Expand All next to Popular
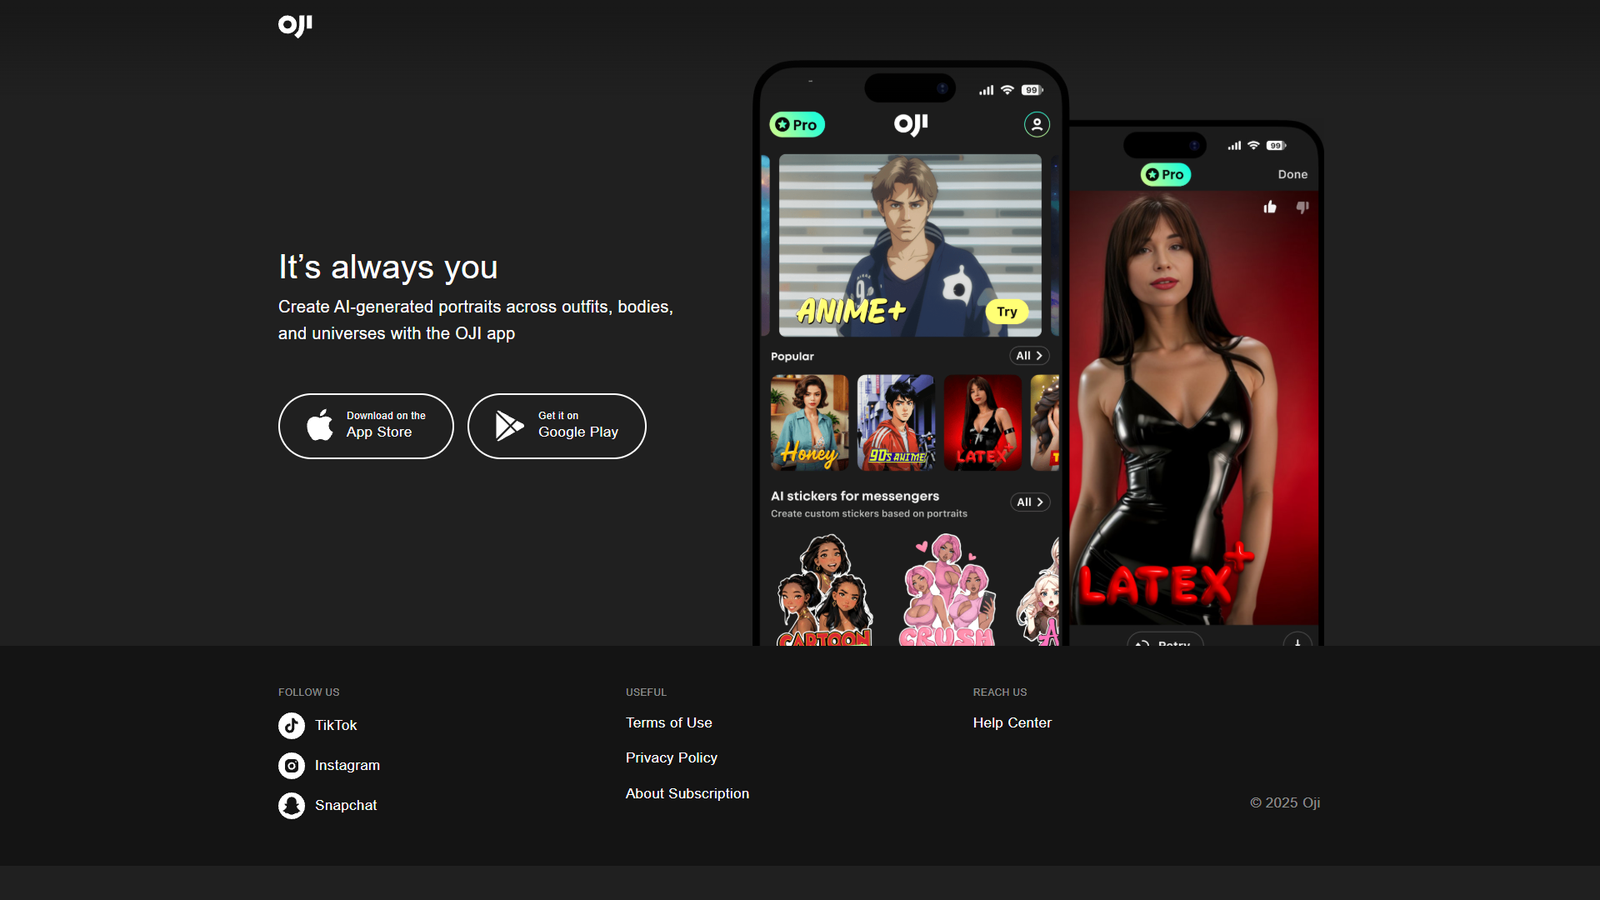1600x900 pixels. click(1029, 356)
